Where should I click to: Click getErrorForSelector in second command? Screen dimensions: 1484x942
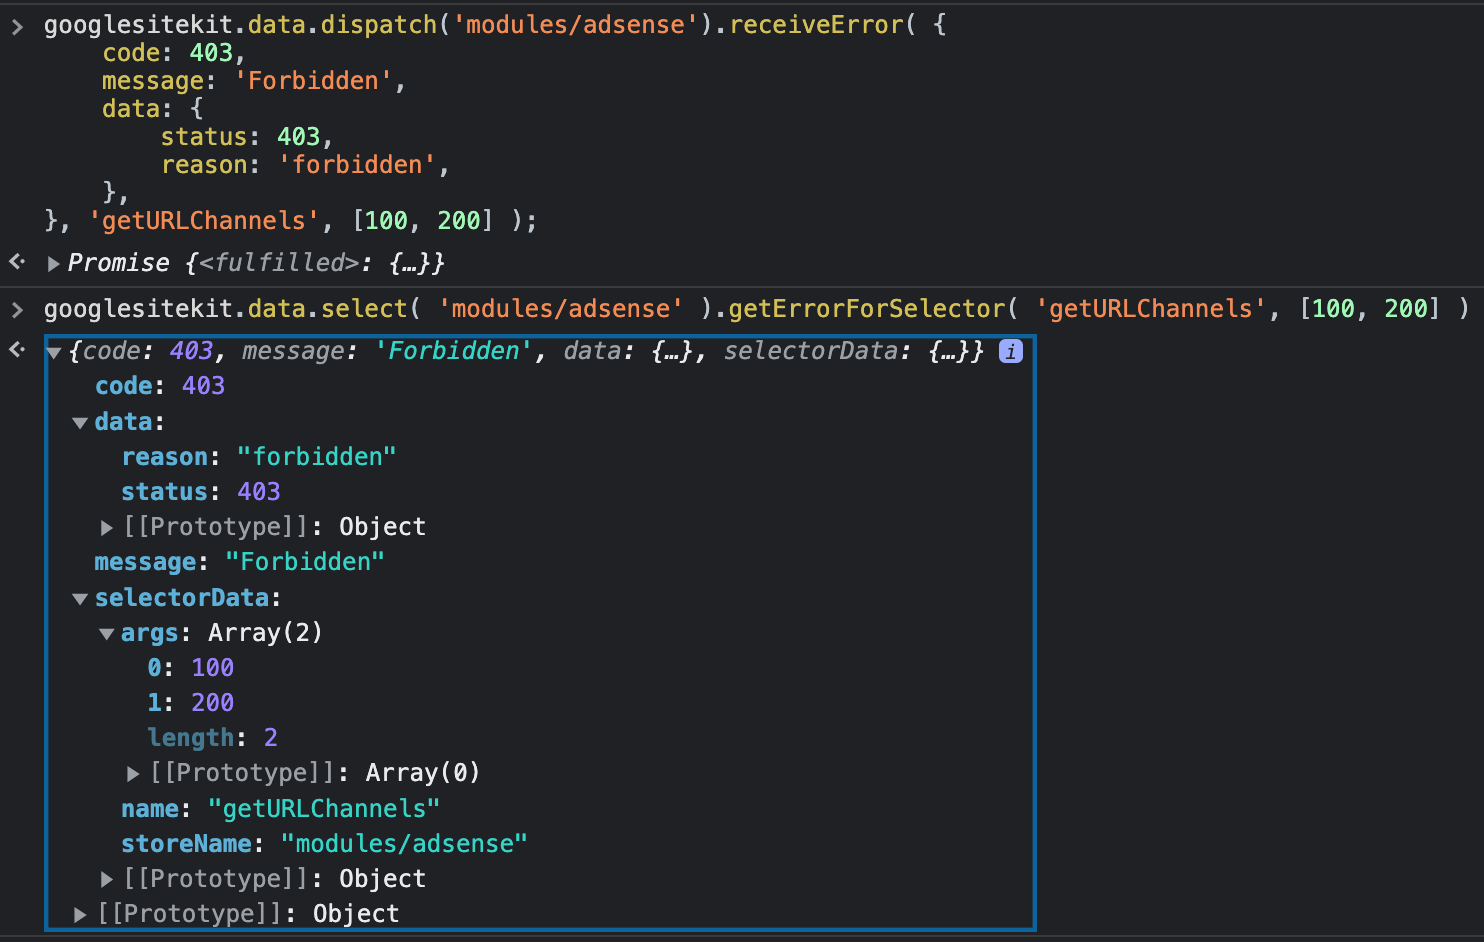[866, 309]
